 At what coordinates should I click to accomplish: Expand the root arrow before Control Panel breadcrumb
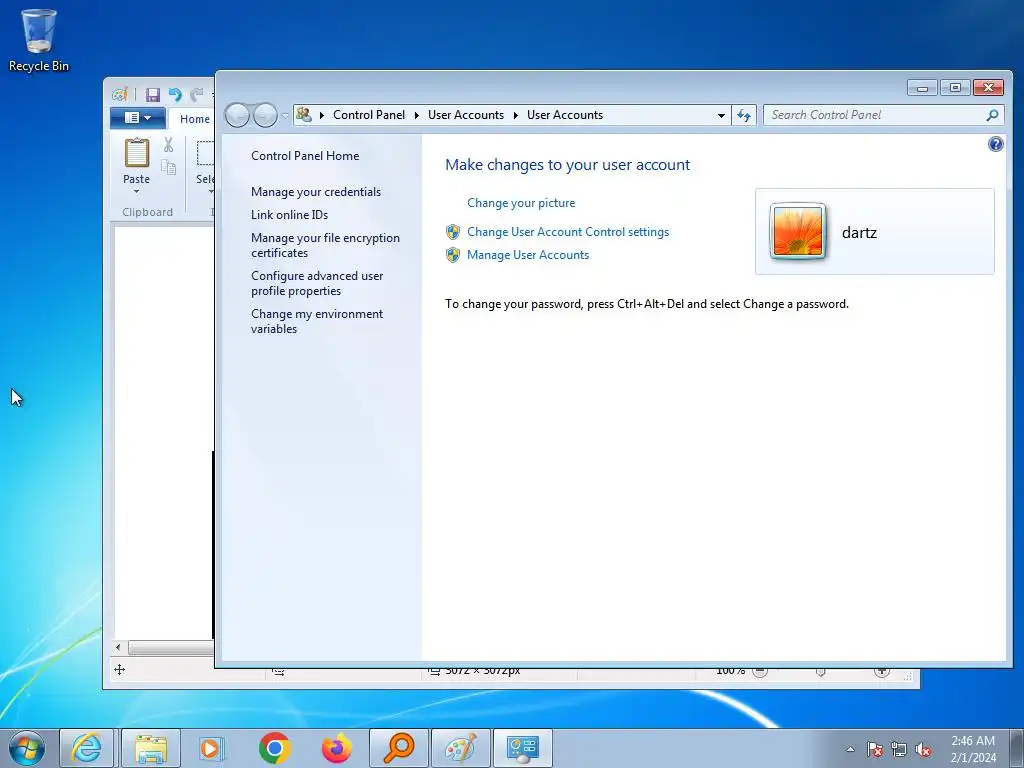pos(322,116)
